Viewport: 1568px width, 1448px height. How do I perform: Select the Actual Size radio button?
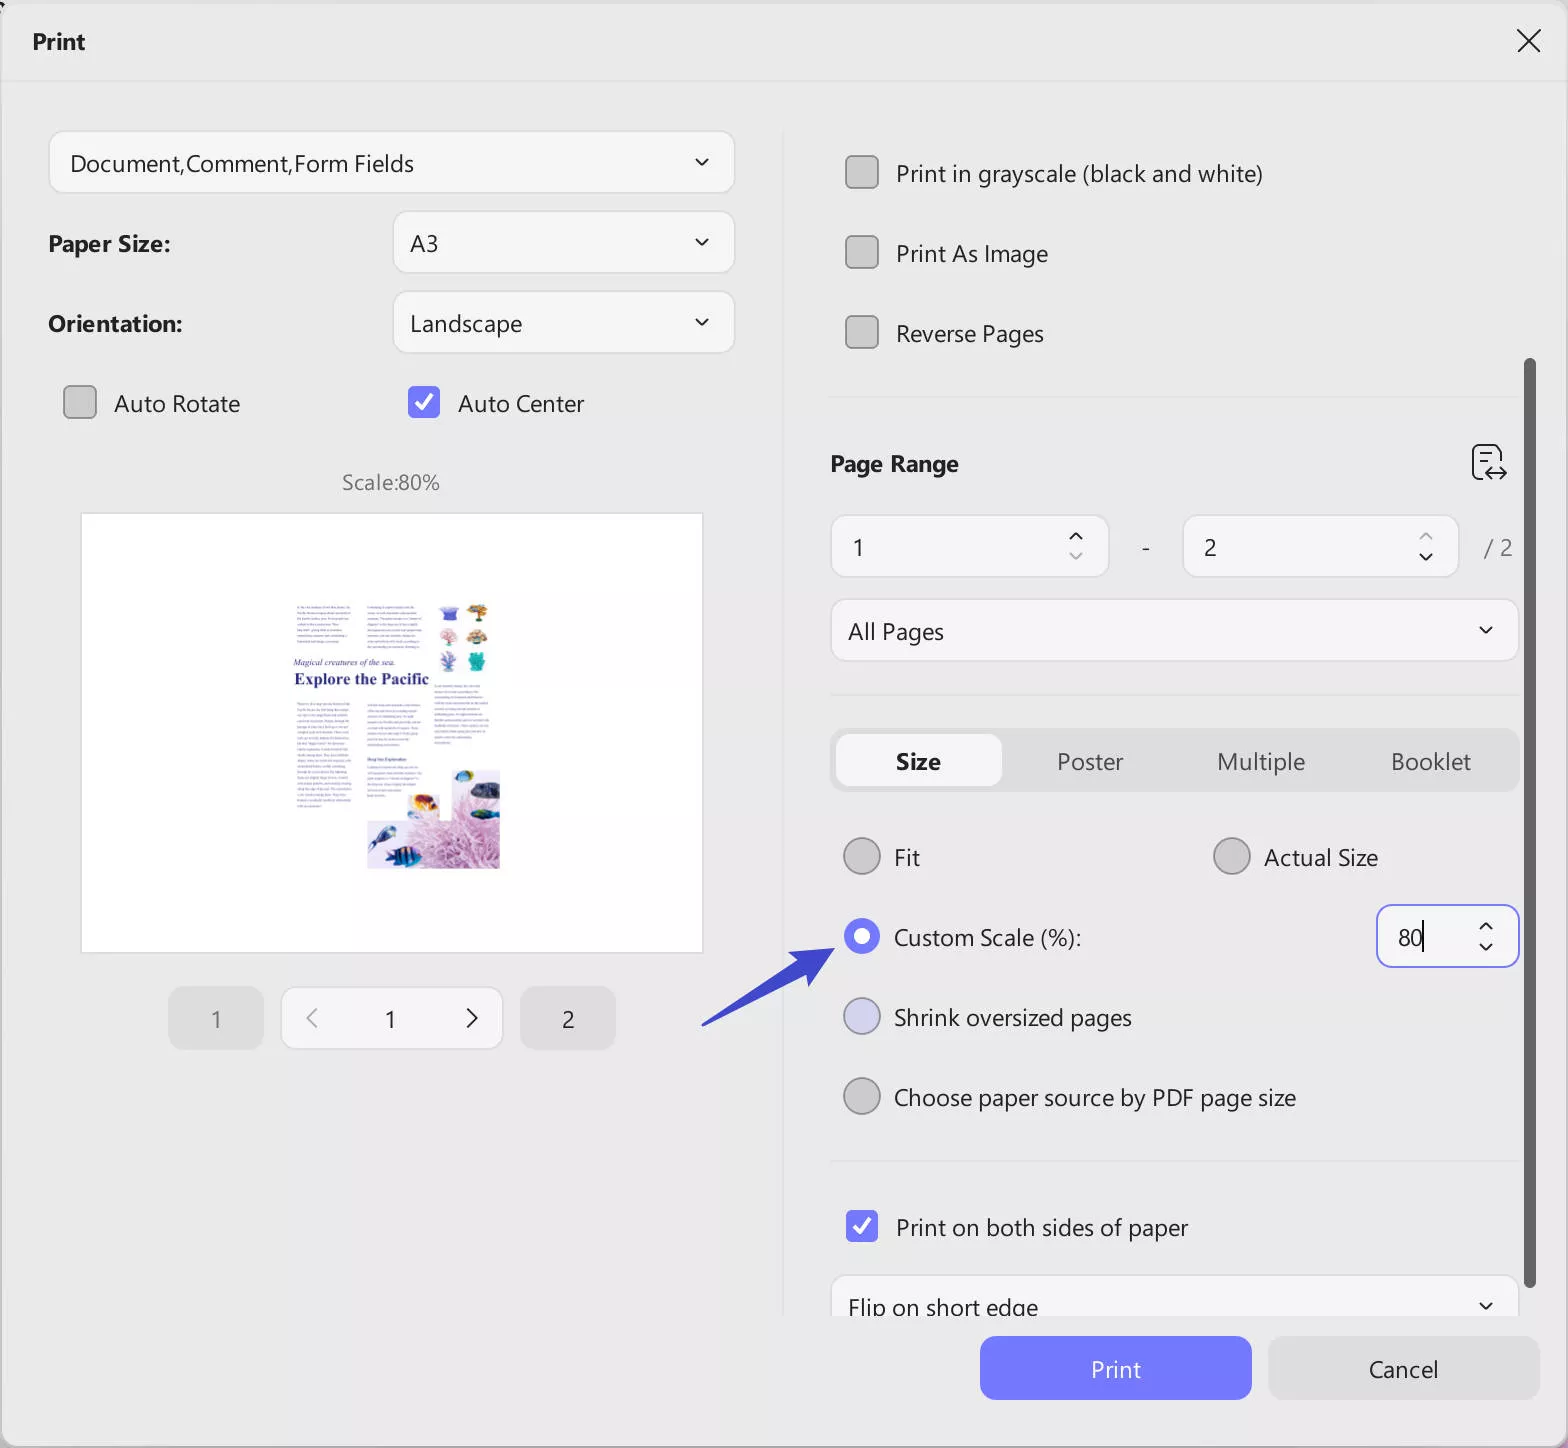[x=1232, y=857]
